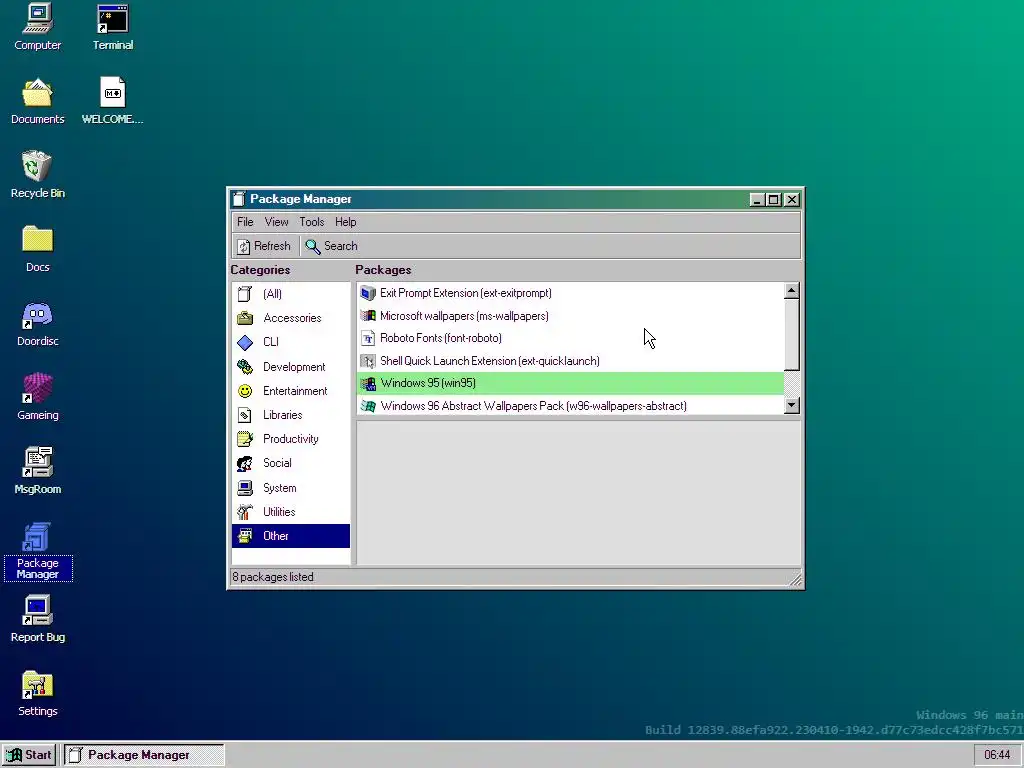
Task: Select the Entertainment category
Action: [x=291, y=391]
